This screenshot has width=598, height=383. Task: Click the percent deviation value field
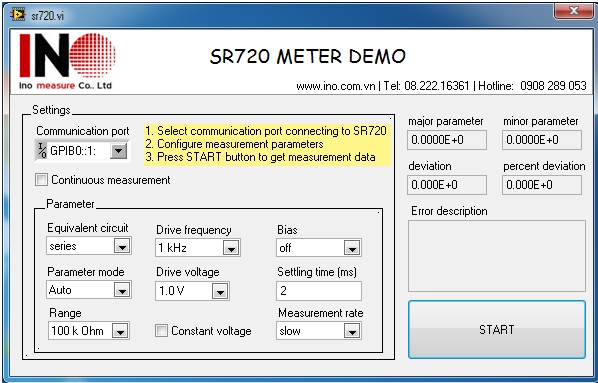tap(542, 185)
